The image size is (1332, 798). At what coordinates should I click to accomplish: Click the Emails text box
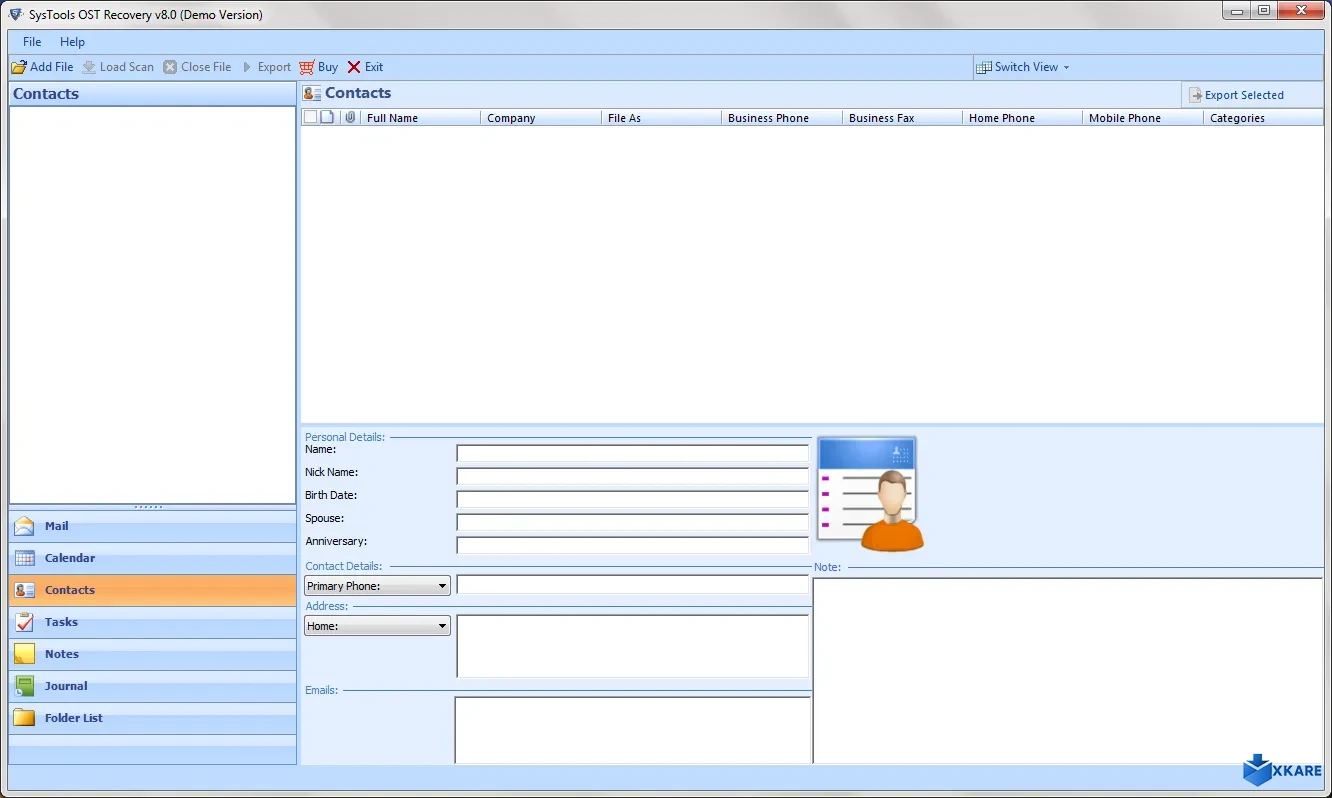click(x=632, y=731)
